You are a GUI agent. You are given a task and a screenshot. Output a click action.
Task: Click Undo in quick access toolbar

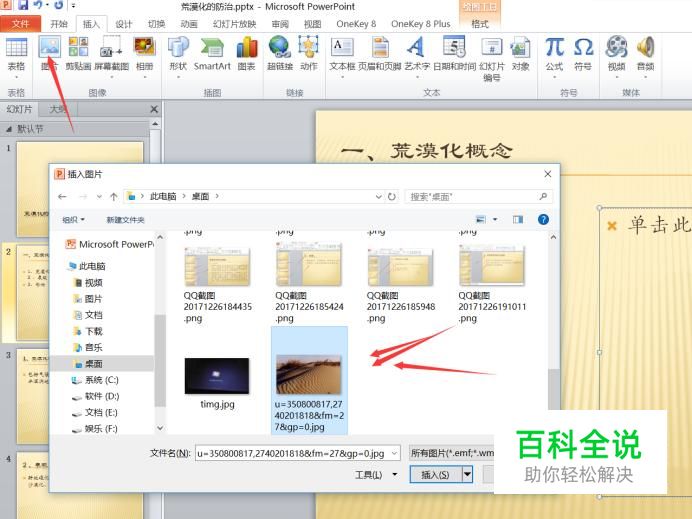[x=38, y=5]
